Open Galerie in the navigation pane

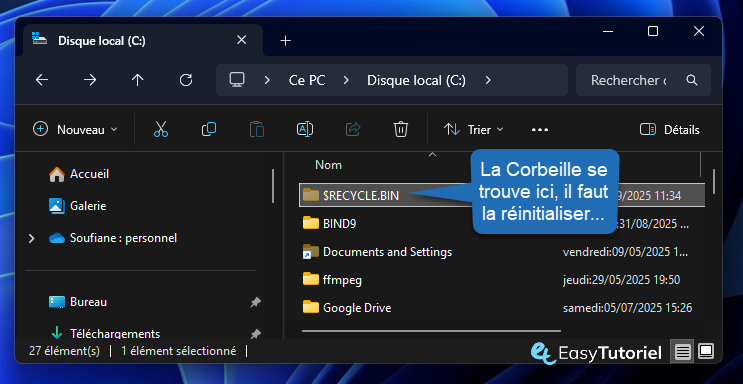click(x=78, y=206)
